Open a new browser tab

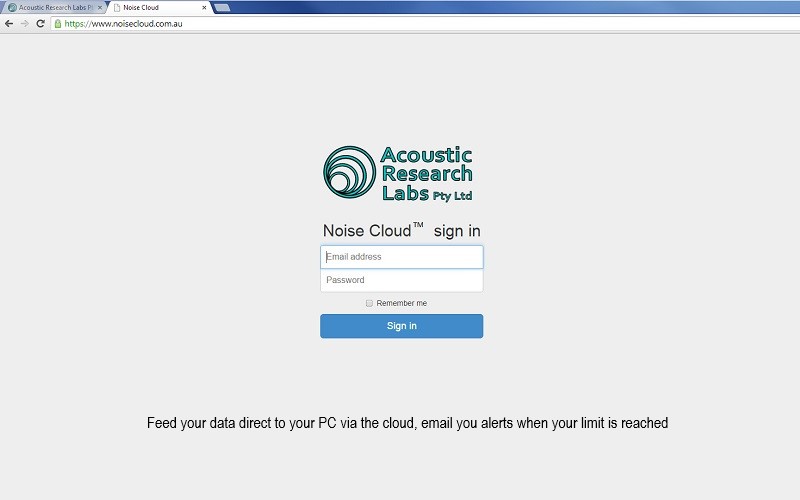click(221, 7)
